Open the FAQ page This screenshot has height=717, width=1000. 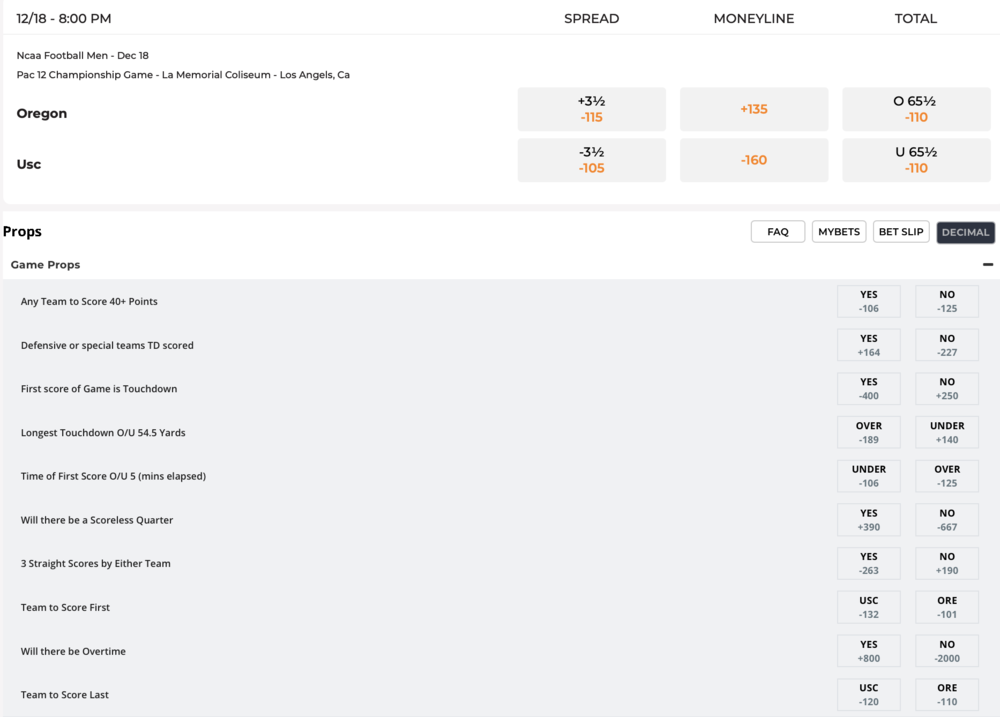click(x=777, y=232)
